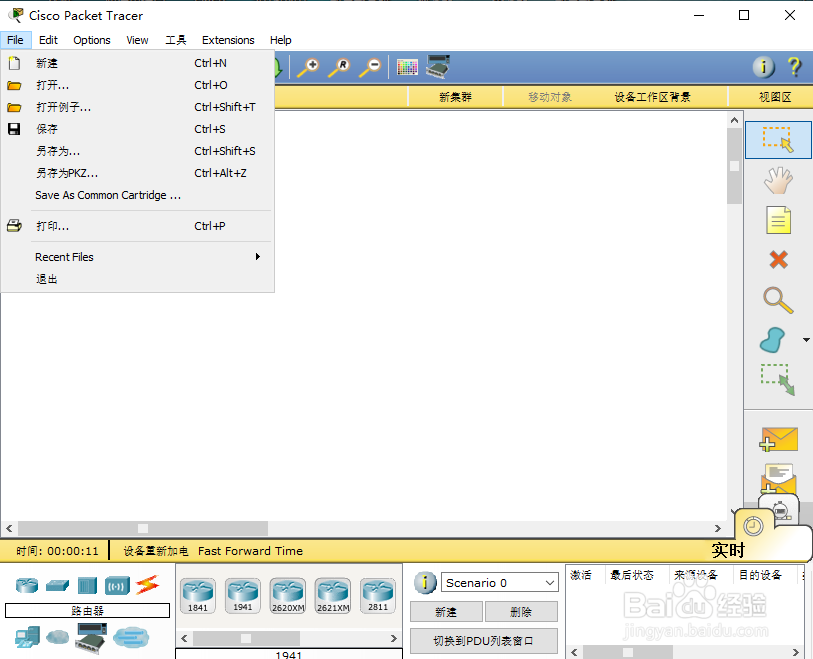This screenshot has width=813, height=659.
Task: Expand the Recent Files submenu
Action: point(137,257)
